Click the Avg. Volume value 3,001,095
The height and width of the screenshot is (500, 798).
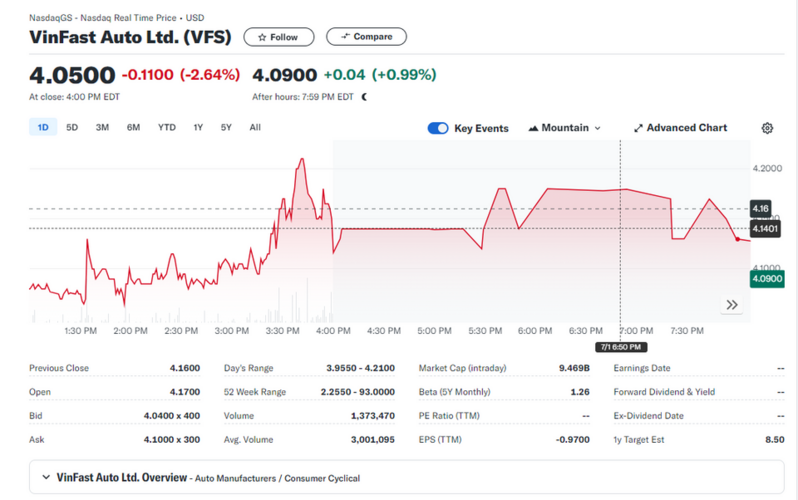tap(373, 440)
